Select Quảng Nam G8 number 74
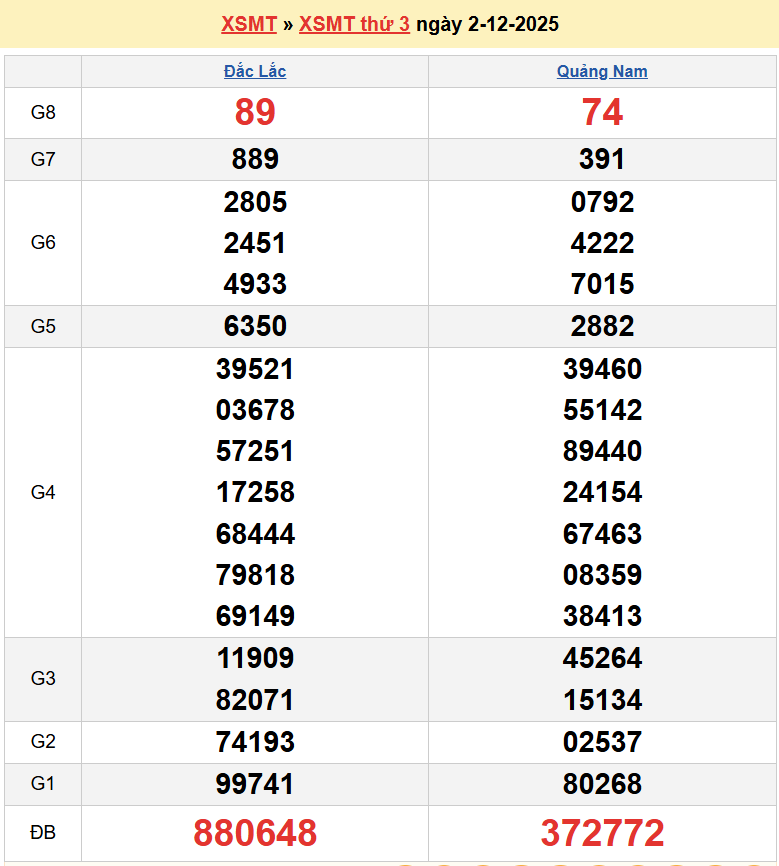The image size is (779, 866). pyautogui.click(x=602, y=113)
